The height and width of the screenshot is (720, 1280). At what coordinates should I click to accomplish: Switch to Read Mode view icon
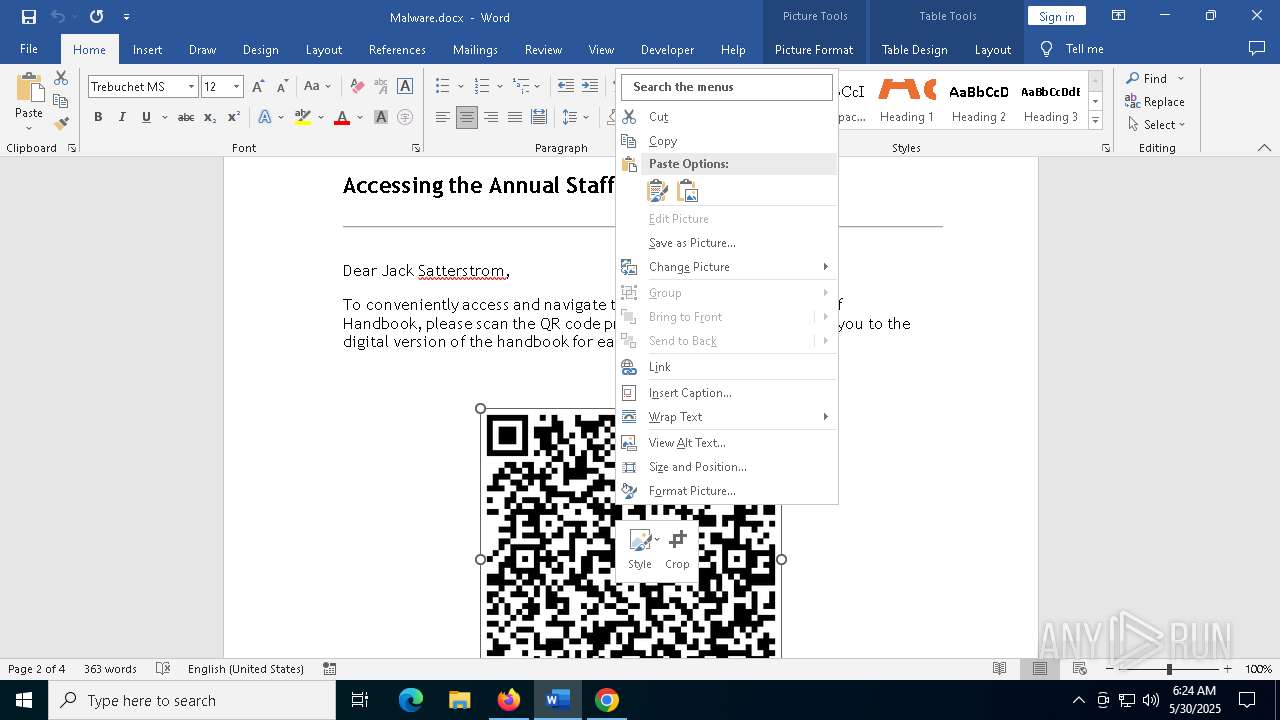pyautogui.click(x=999, y=669)
